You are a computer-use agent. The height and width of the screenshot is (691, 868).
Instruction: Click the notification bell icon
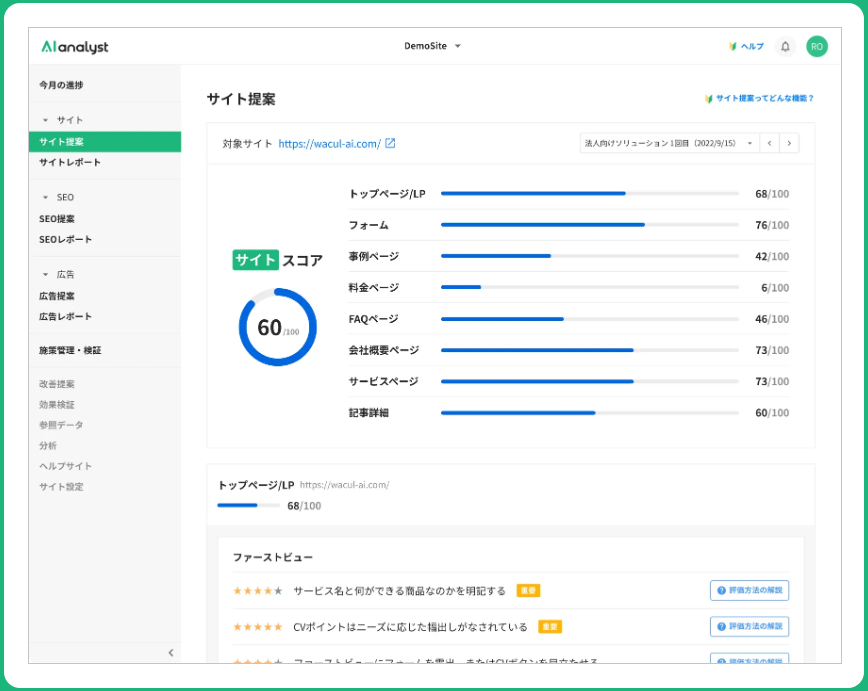[785, 46]
